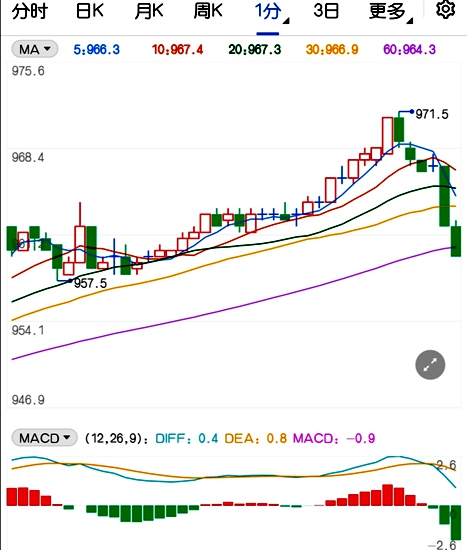Switch to the 日K tab
This screenshot has height=550, width=467.
tap(90, 11)
